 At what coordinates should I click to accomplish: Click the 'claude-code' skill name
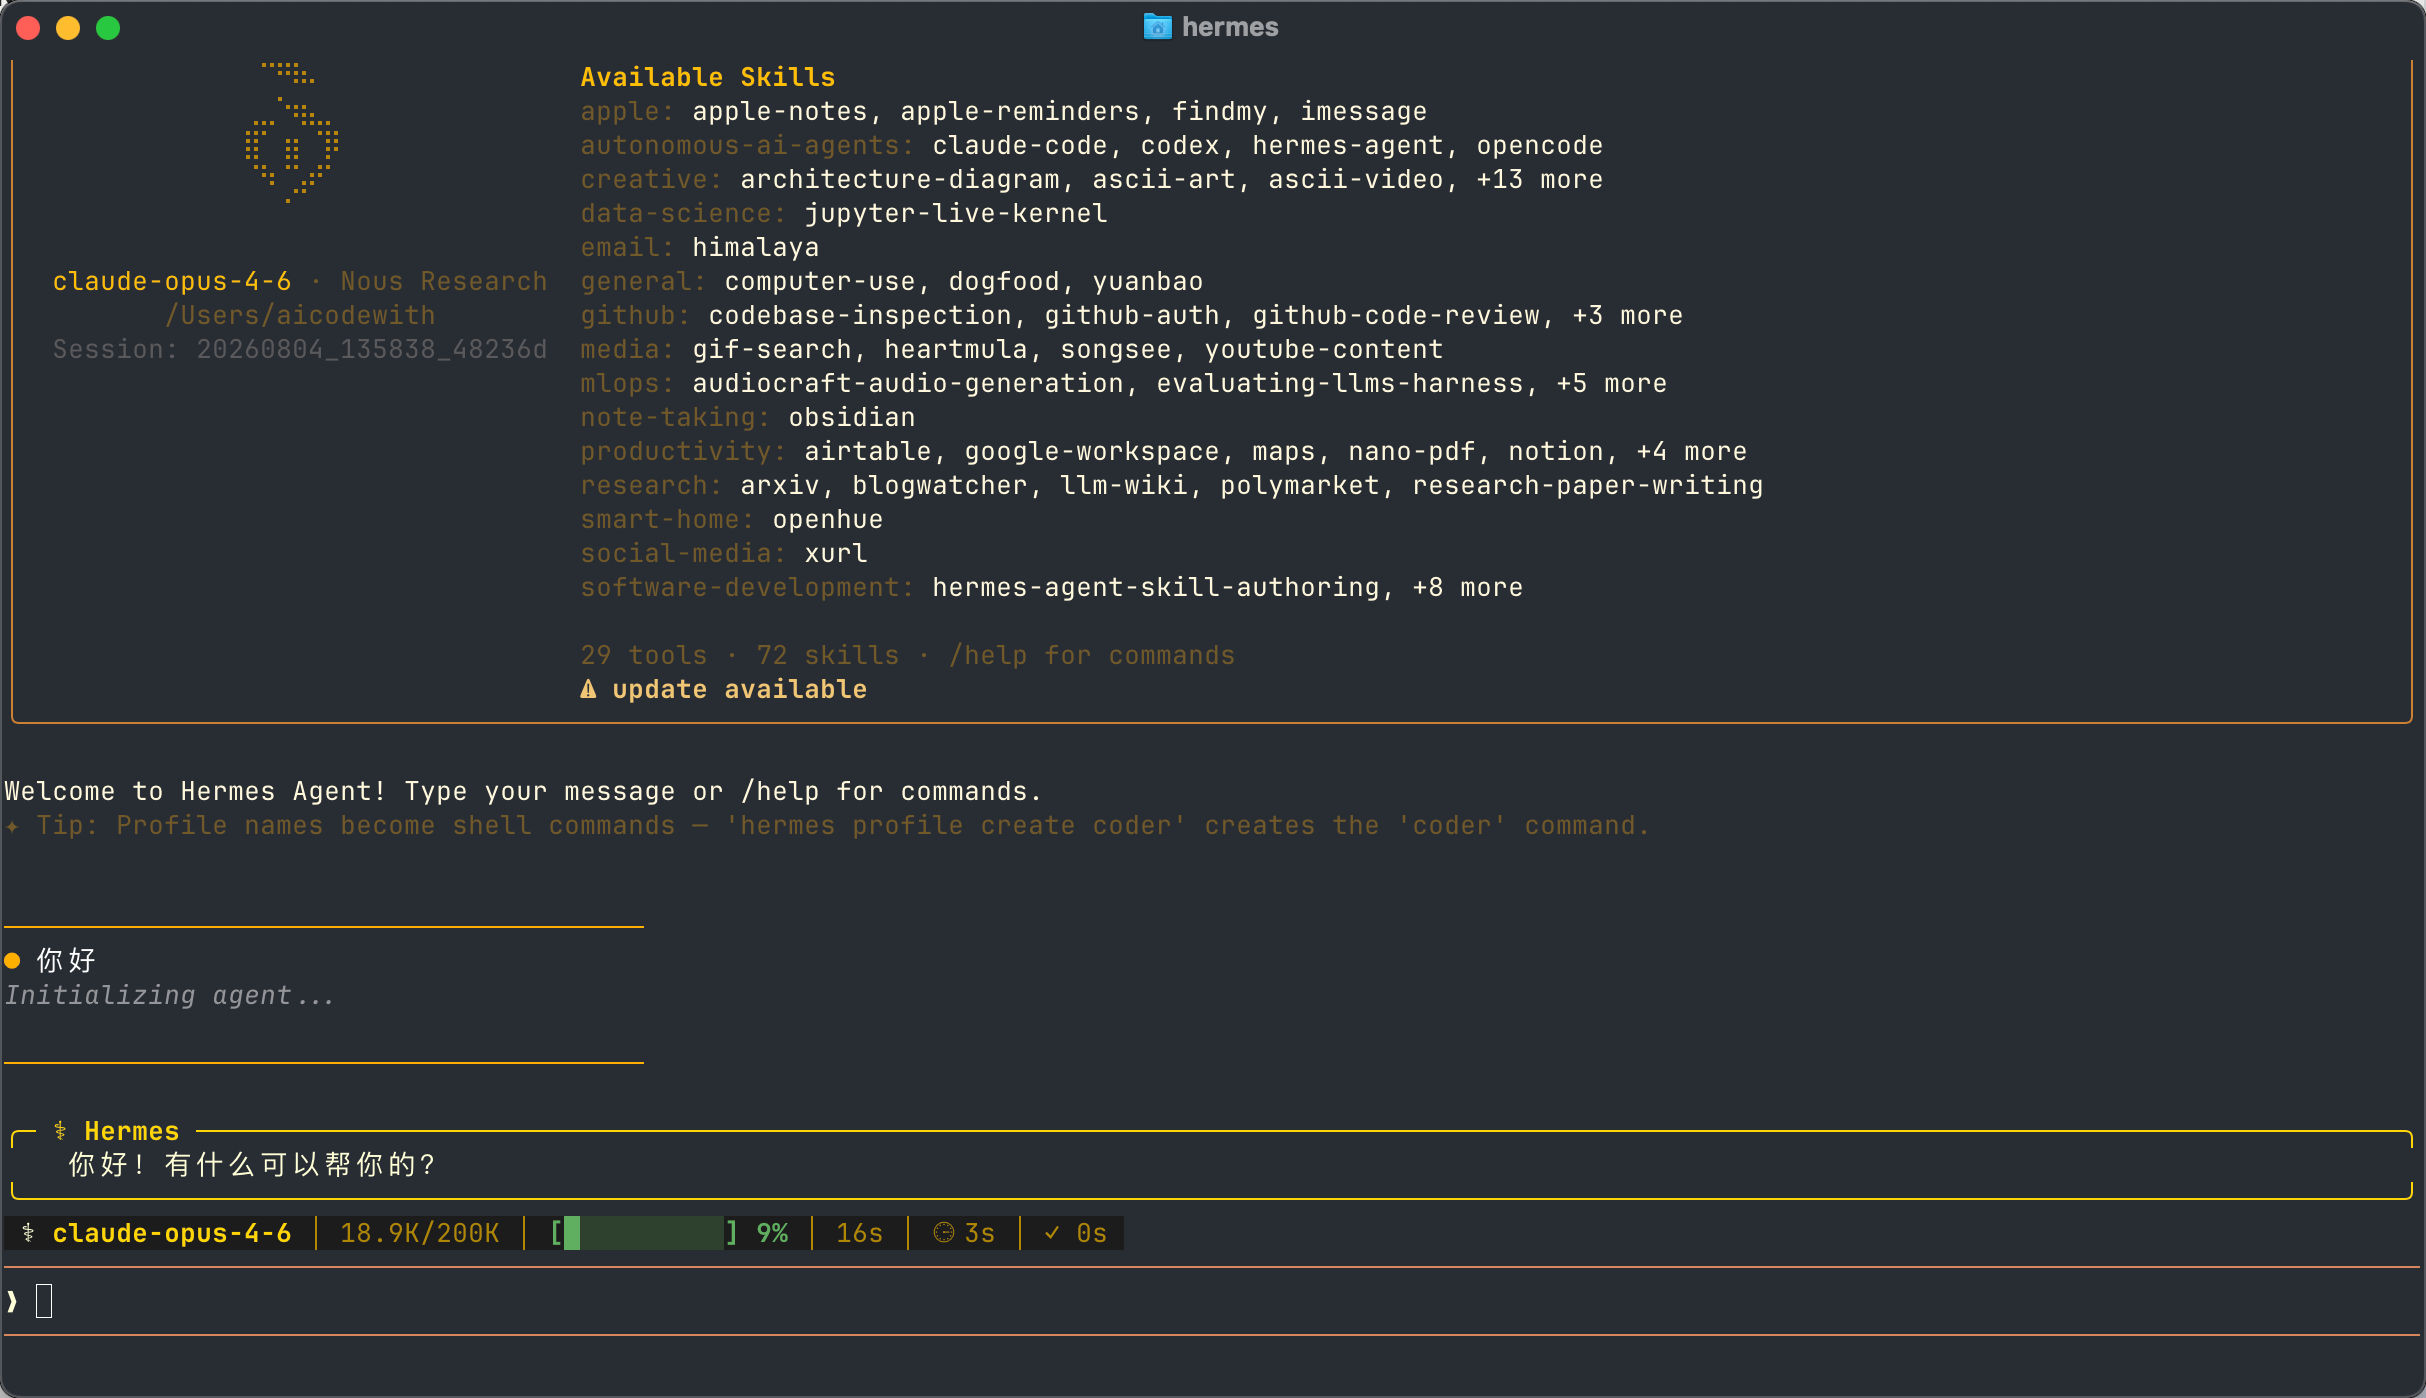1019,145
